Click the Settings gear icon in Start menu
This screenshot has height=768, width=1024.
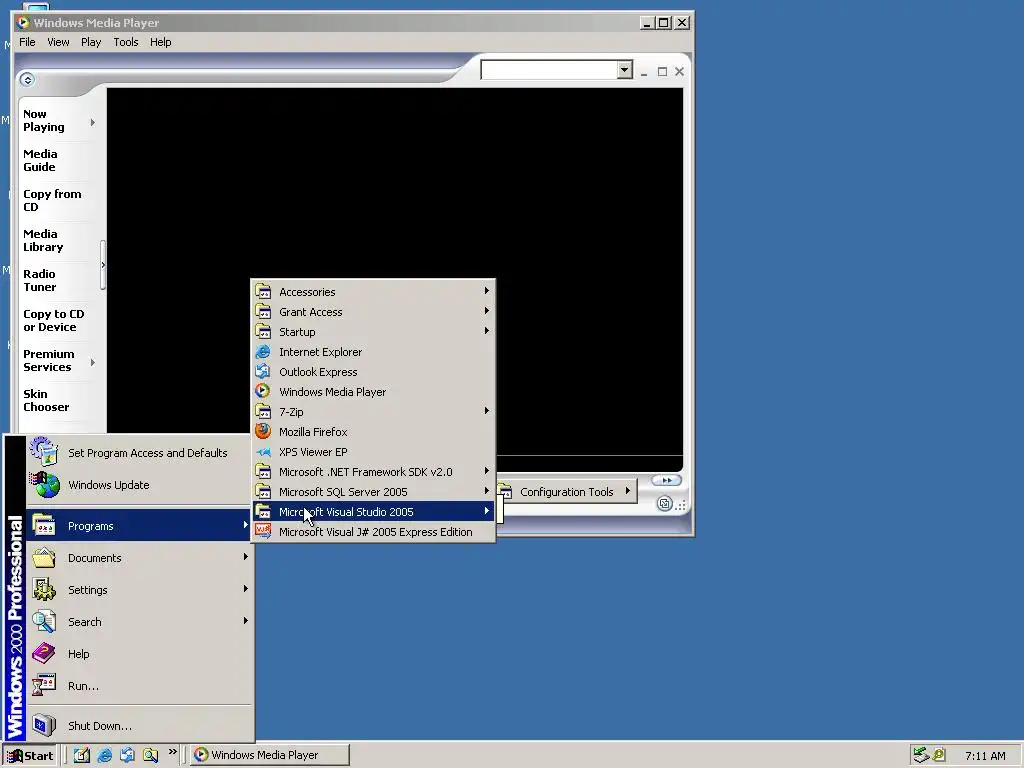point(44,589)
